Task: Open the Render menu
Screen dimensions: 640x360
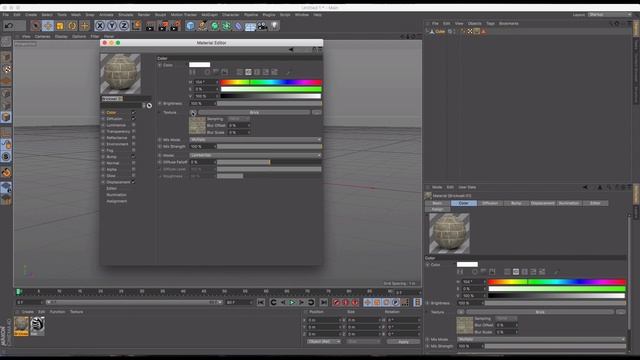Action: pyautogui.click(x=144, y=15)
